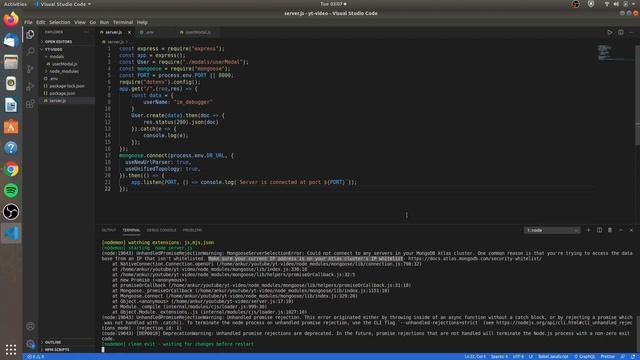
Task: Open the Help menu
Action: 142,22
